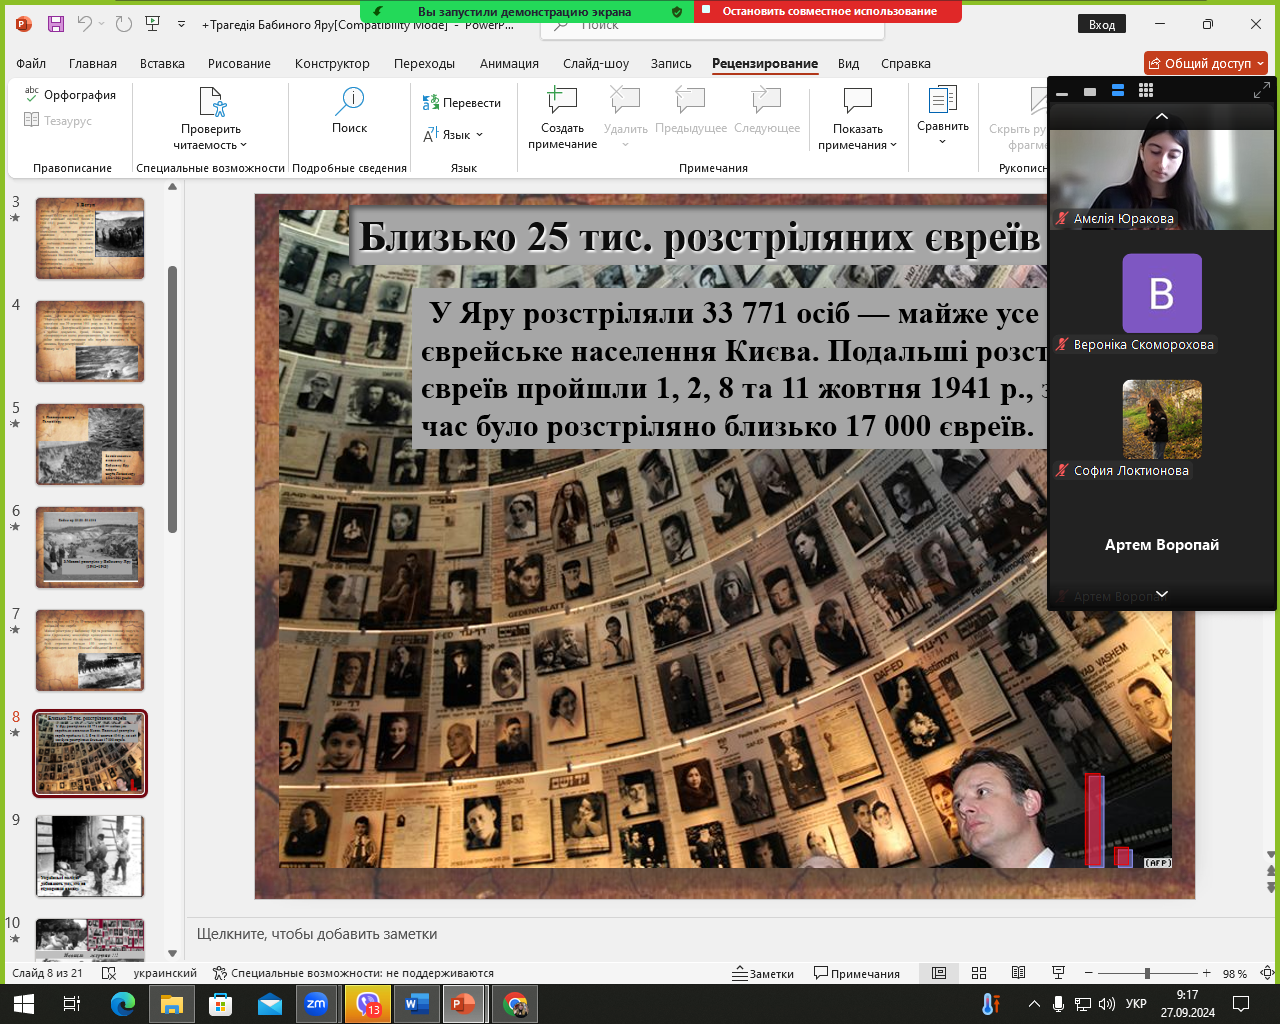Switch to the Главная tab
Screen dimensions: 1280x1024
tap(93, 63)
